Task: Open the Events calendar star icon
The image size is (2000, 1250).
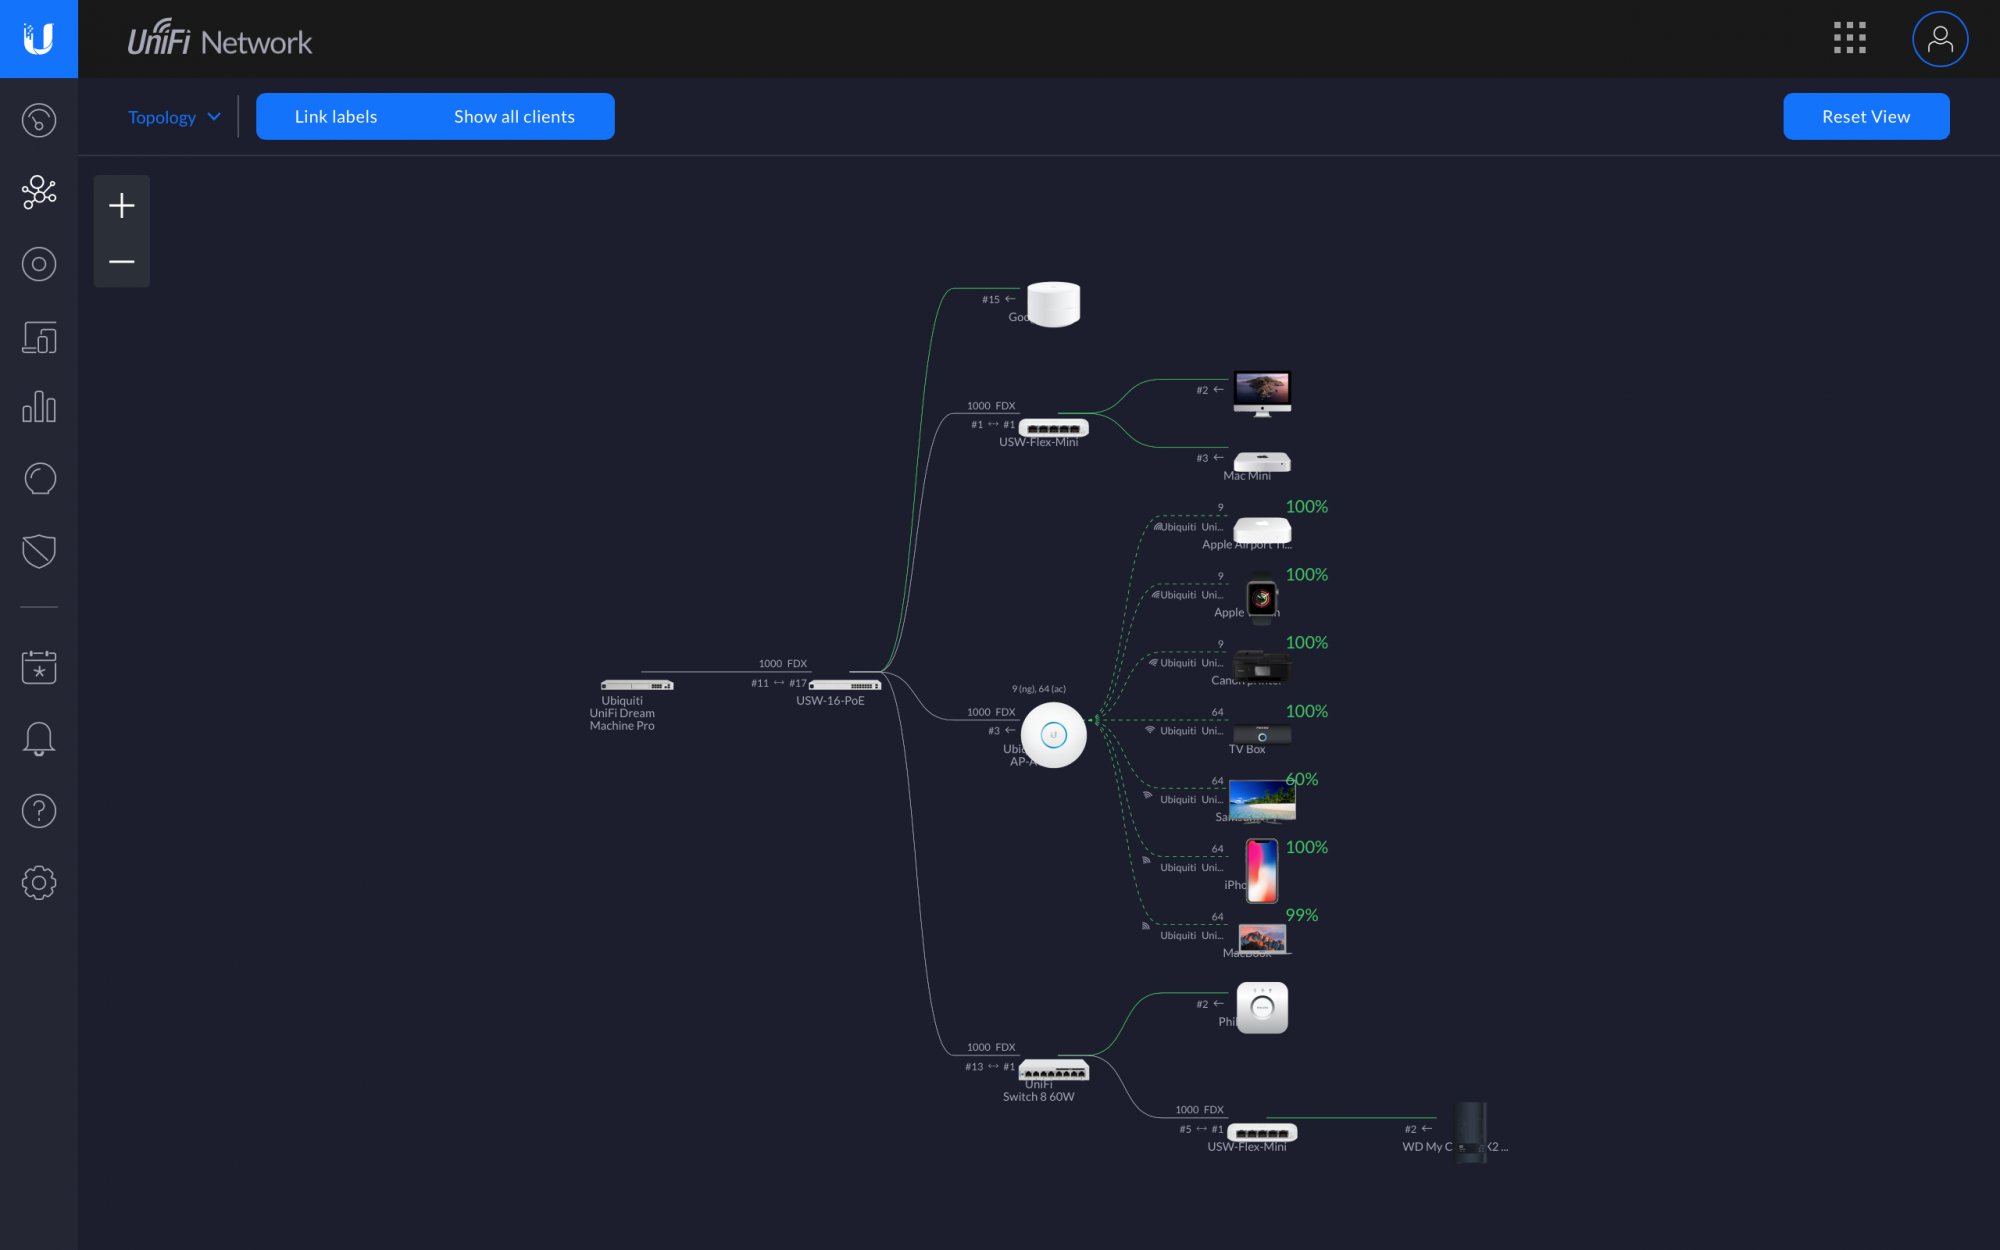Action: tap(39, 667)
